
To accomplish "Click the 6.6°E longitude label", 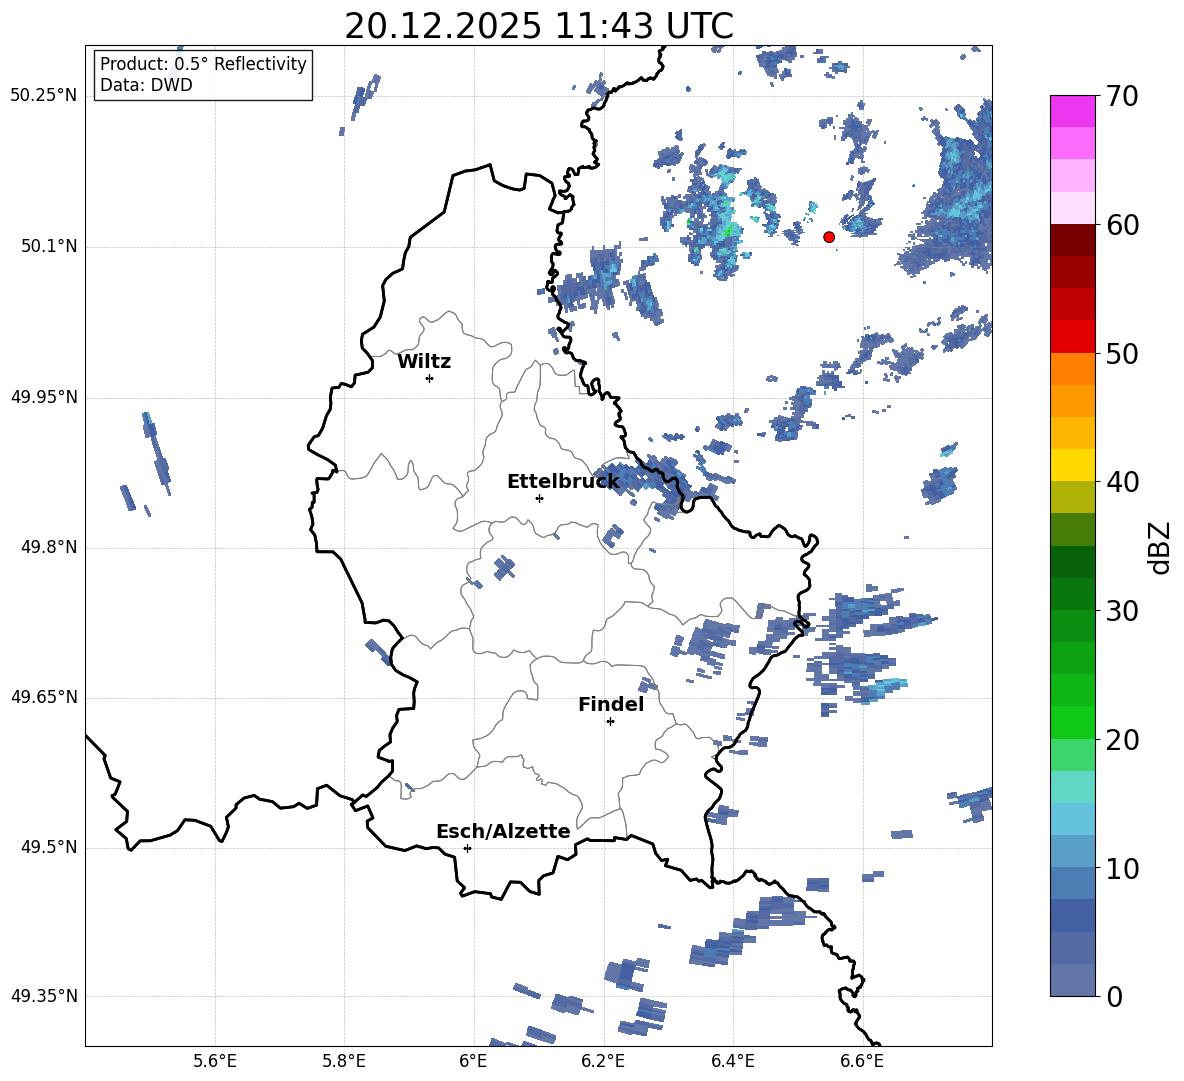I will [x=862, y=1061].
